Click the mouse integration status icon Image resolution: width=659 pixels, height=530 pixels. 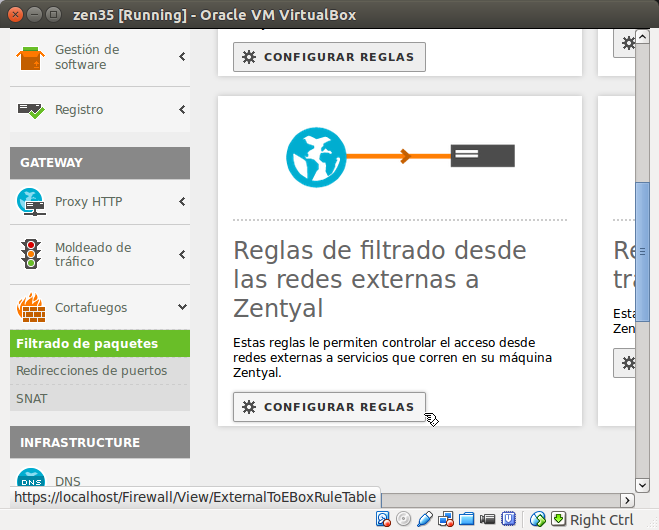[538, 519]
